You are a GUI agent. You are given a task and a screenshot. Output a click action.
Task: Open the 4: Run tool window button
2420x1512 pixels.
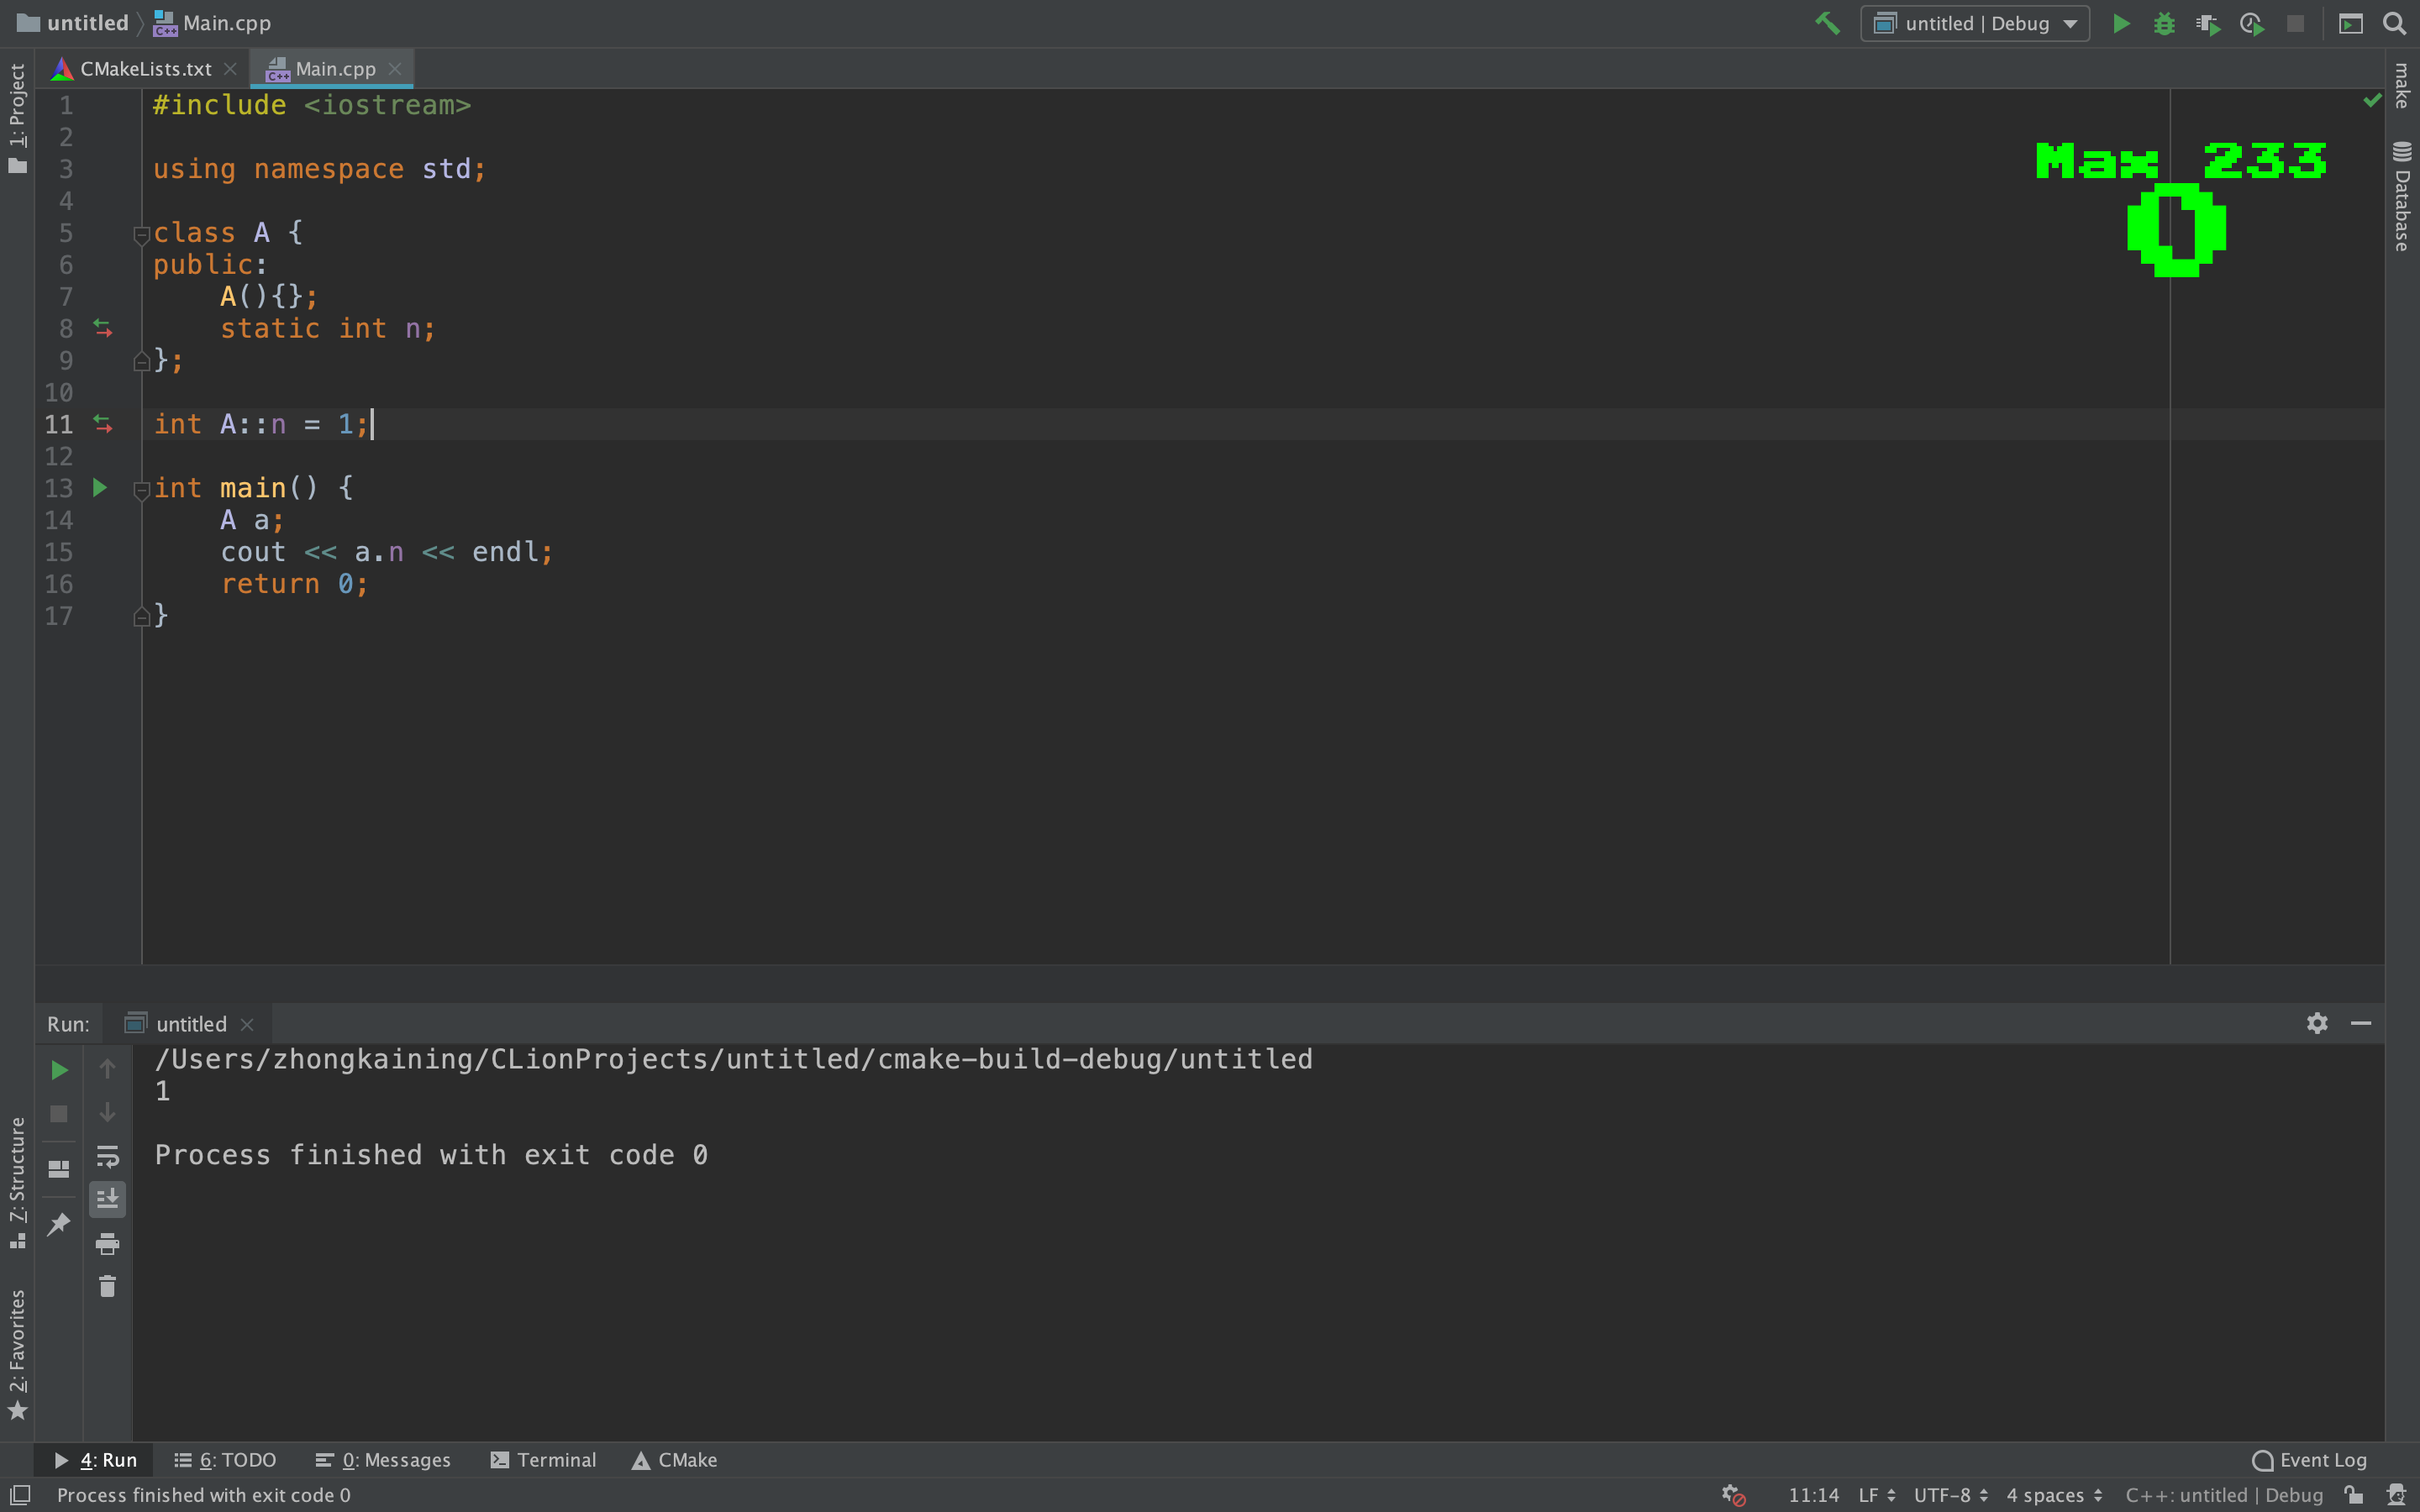95,1460
